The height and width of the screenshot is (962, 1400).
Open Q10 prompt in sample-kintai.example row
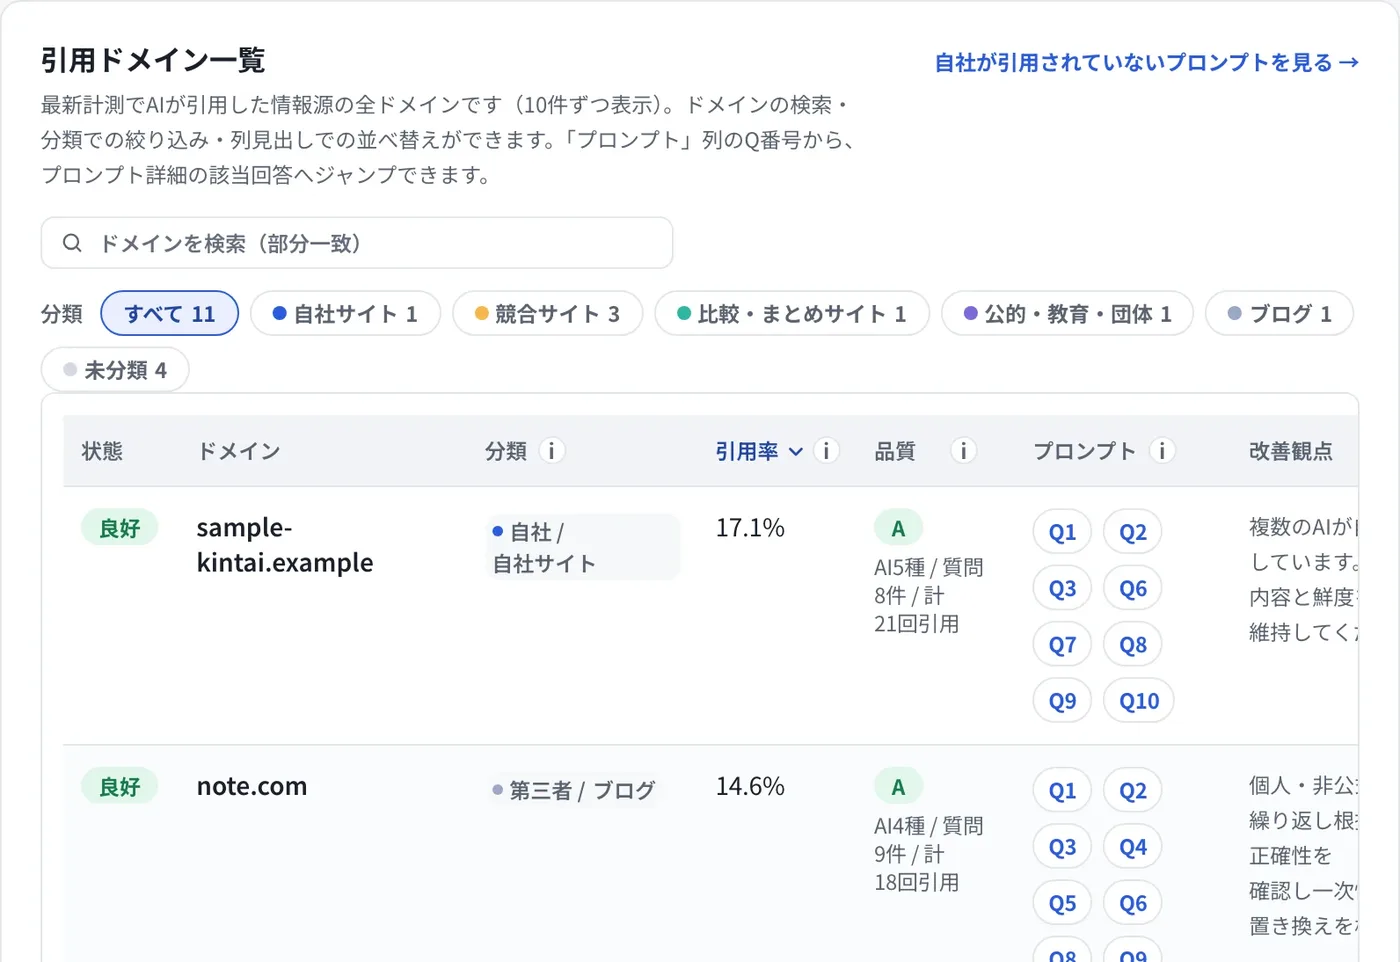[x=1139, y=701]
